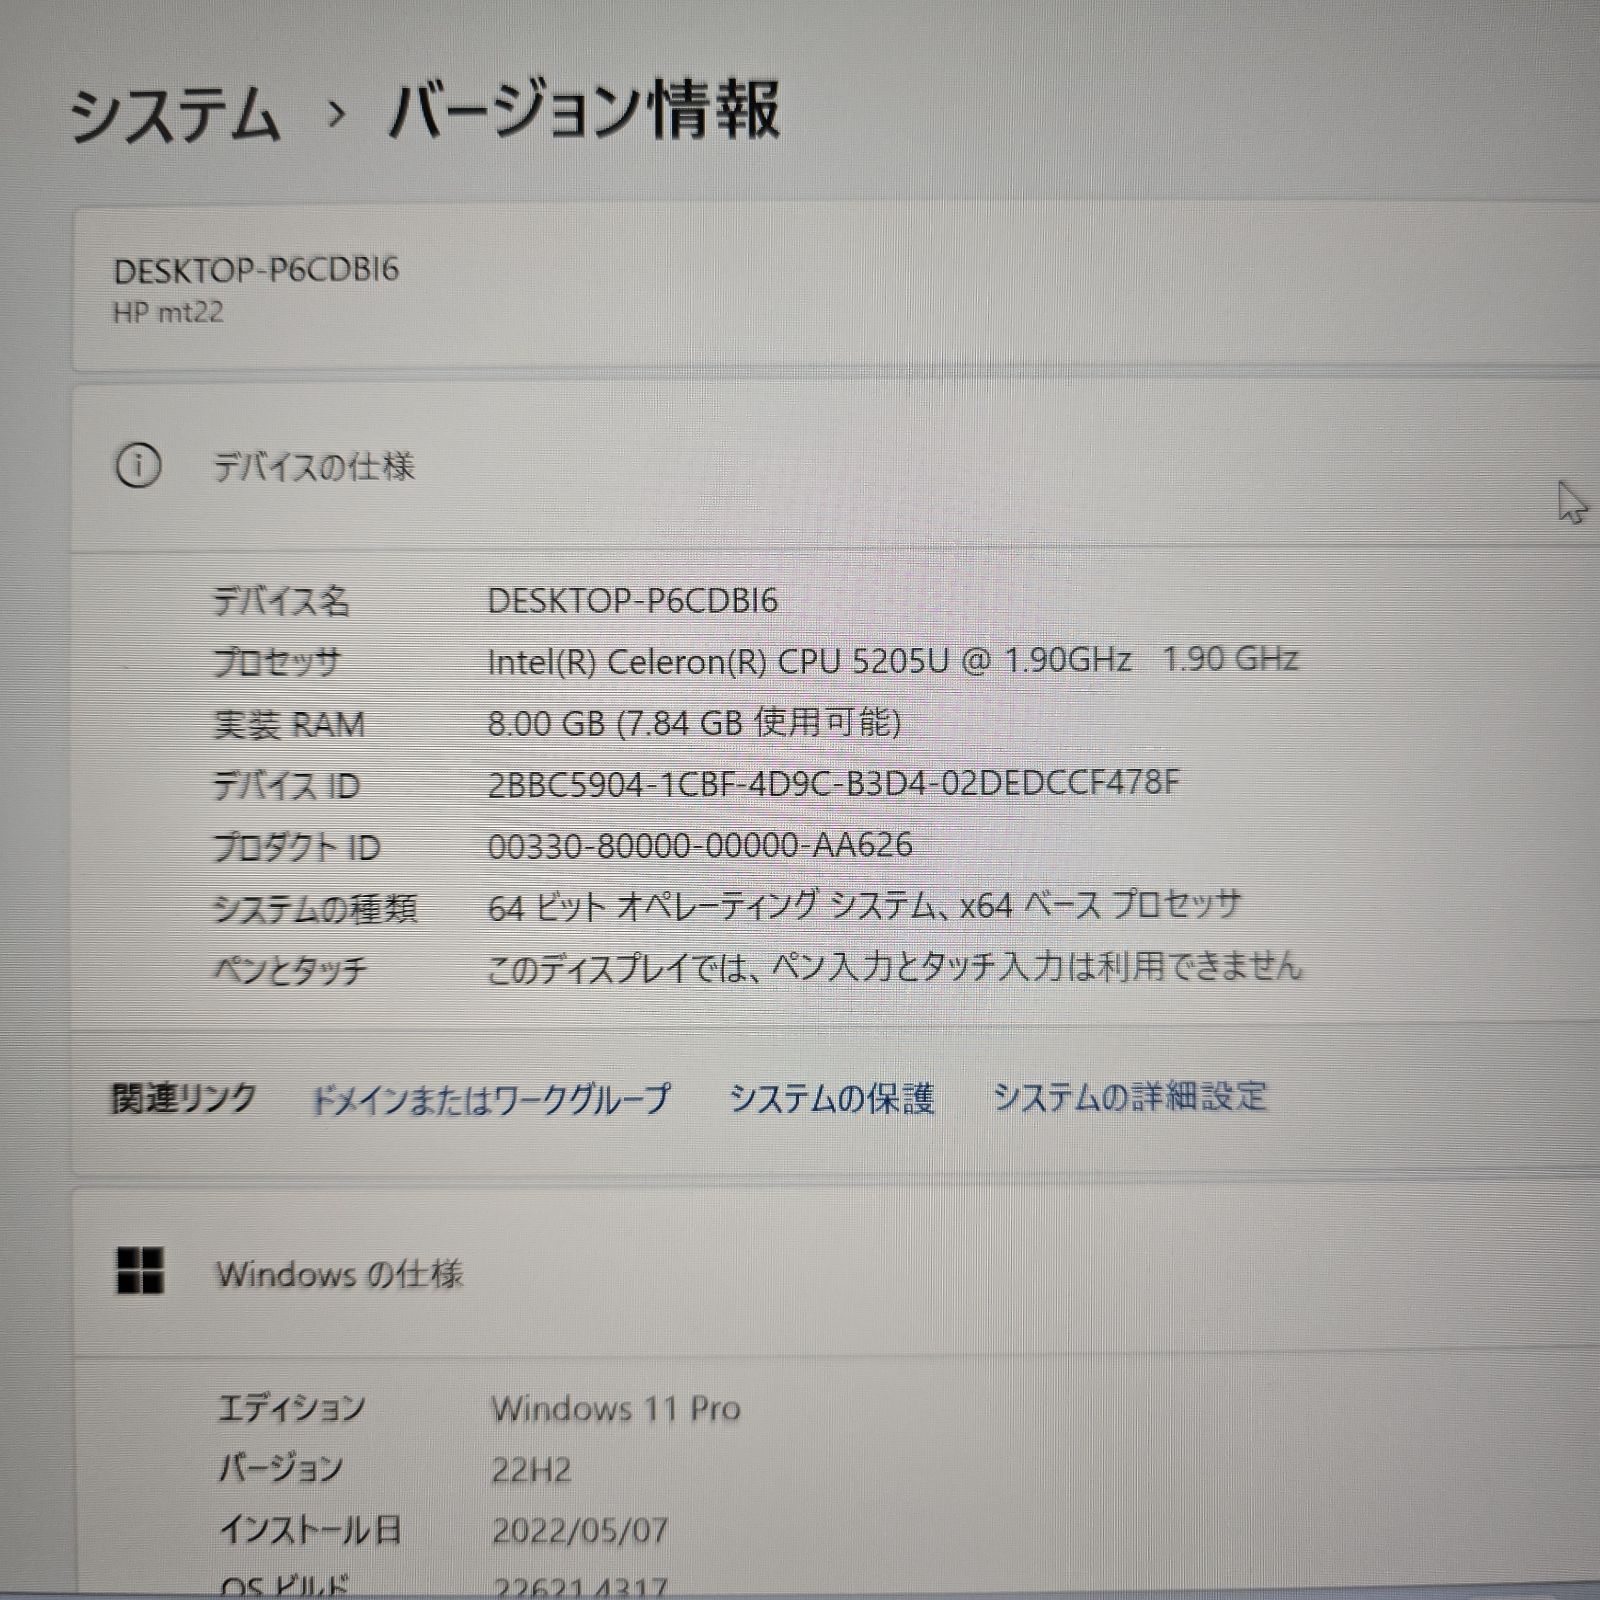This screenshot has width=1600, height=1600.
Task: Click the 実装 RAM label
Action: (289, 724)
